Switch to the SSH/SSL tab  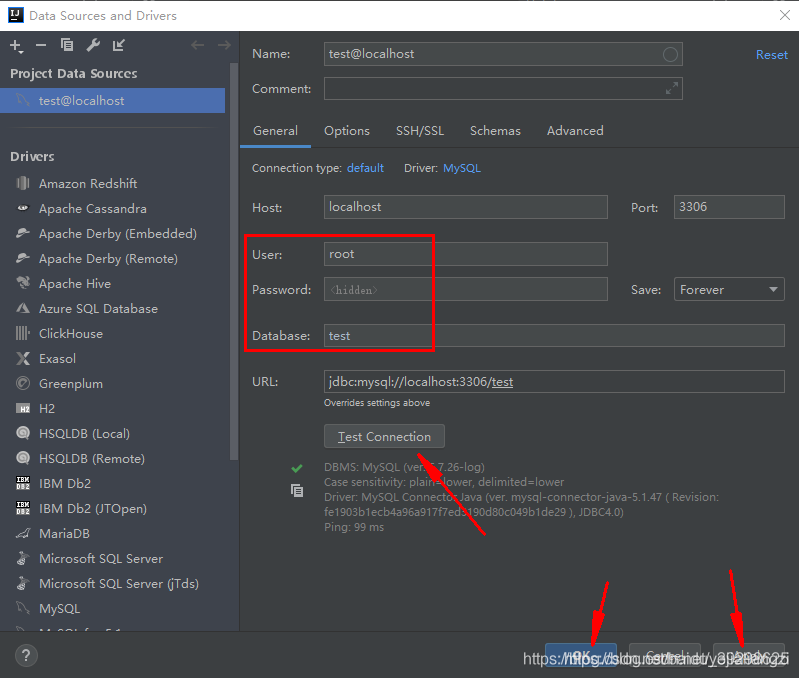419,131
